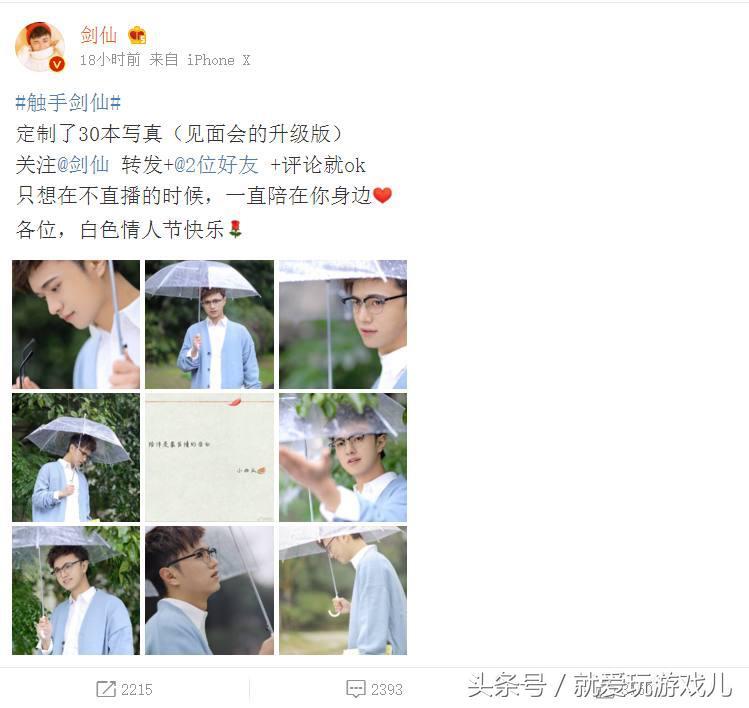Screen dimensions: 749x708
Task: Click the crown membership badge icon
Action: [137, 35]
